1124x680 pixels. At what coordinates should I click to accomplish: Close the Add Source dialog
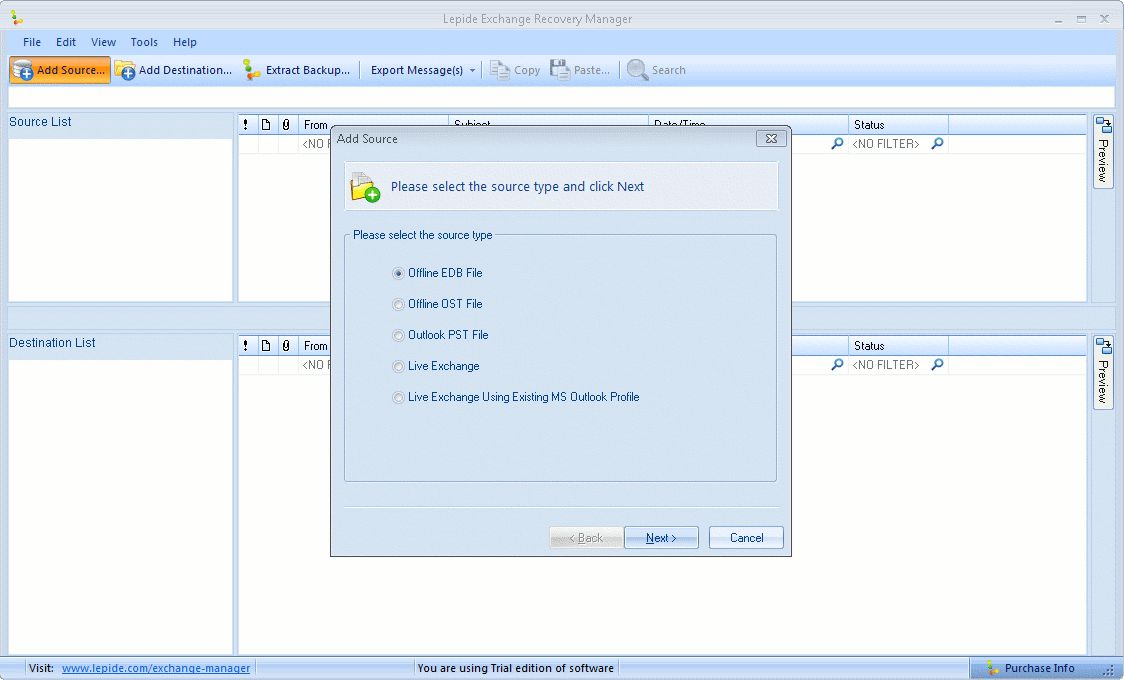(x=770, y=139)
